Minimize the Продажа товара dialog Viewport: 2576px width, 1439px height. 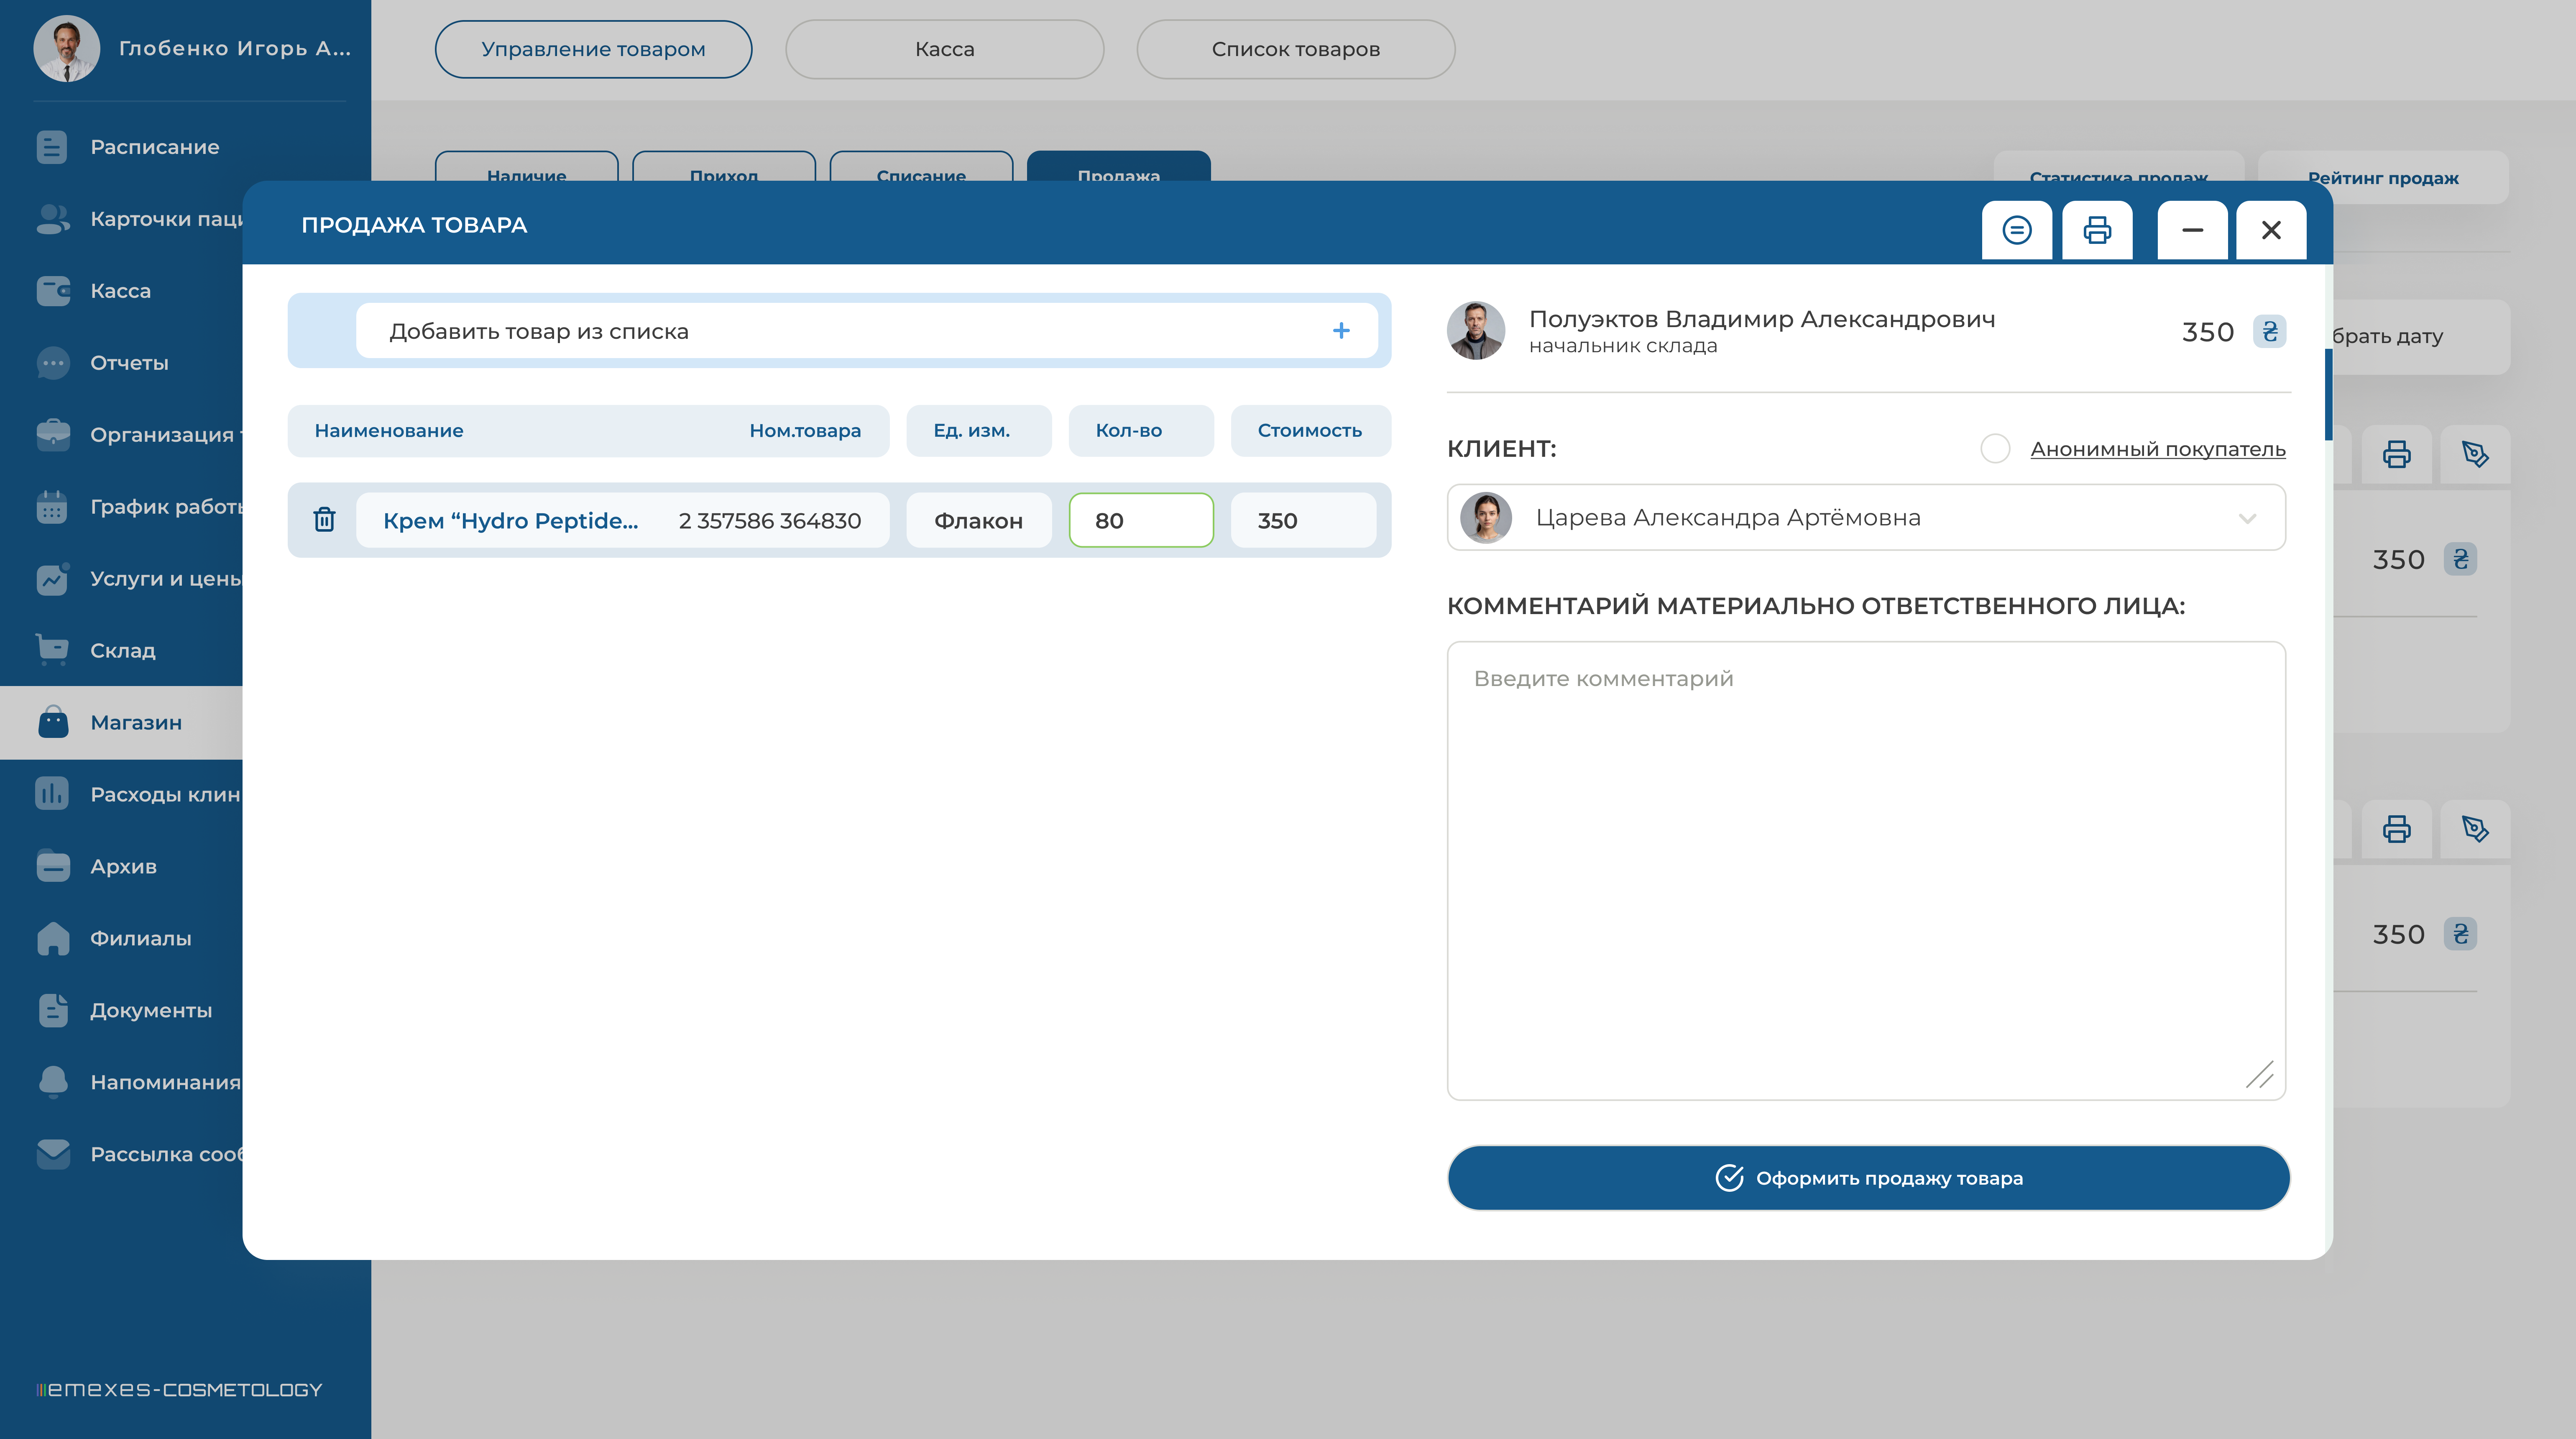point(2192,230)
